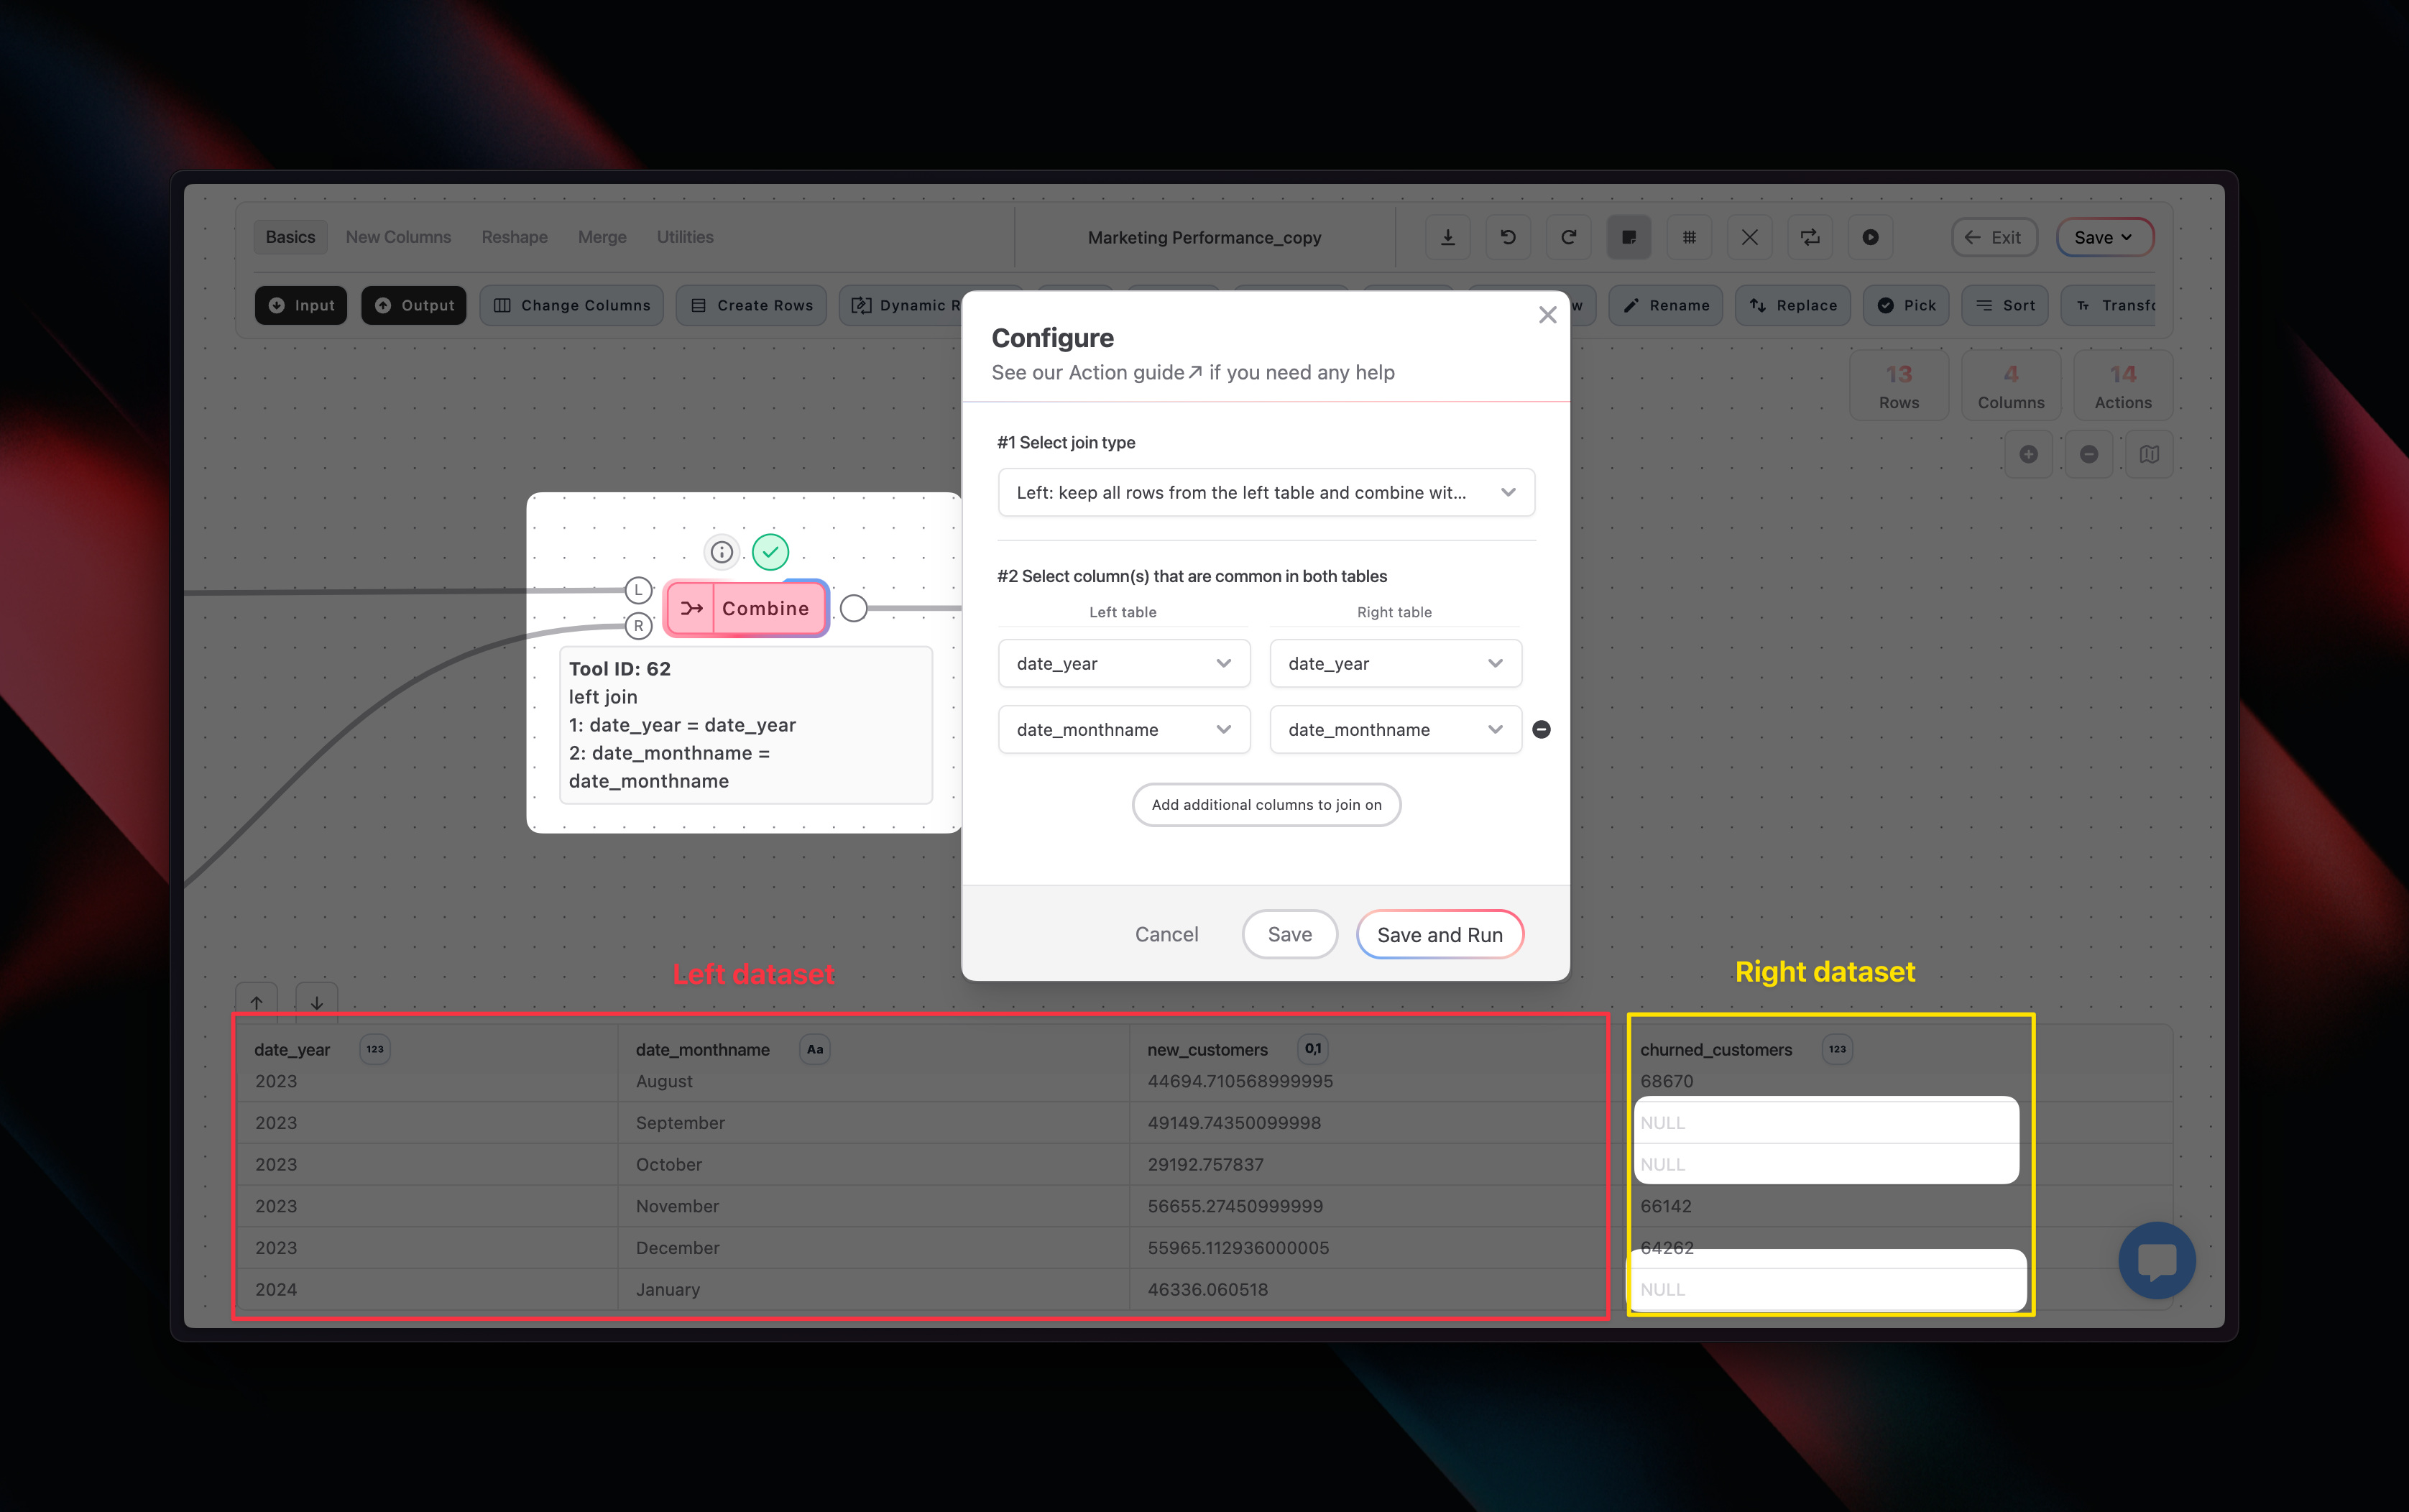The image size is (2409, 1512).
Task: Remove the date_monthname join row
Action: tap(1541, 729)
